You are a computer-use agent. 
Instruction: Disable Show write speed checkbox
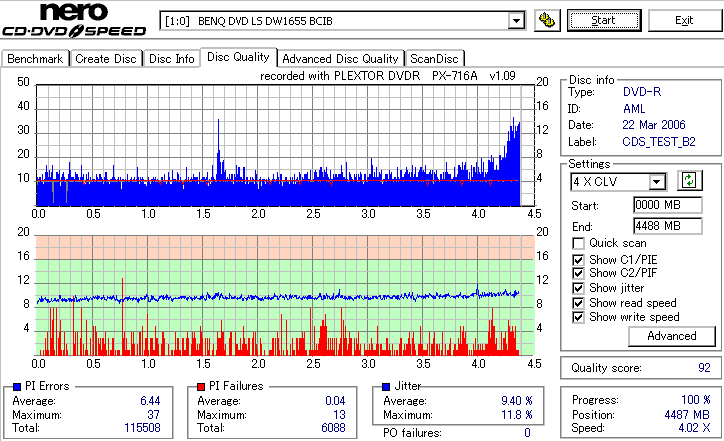coord(578,317)
